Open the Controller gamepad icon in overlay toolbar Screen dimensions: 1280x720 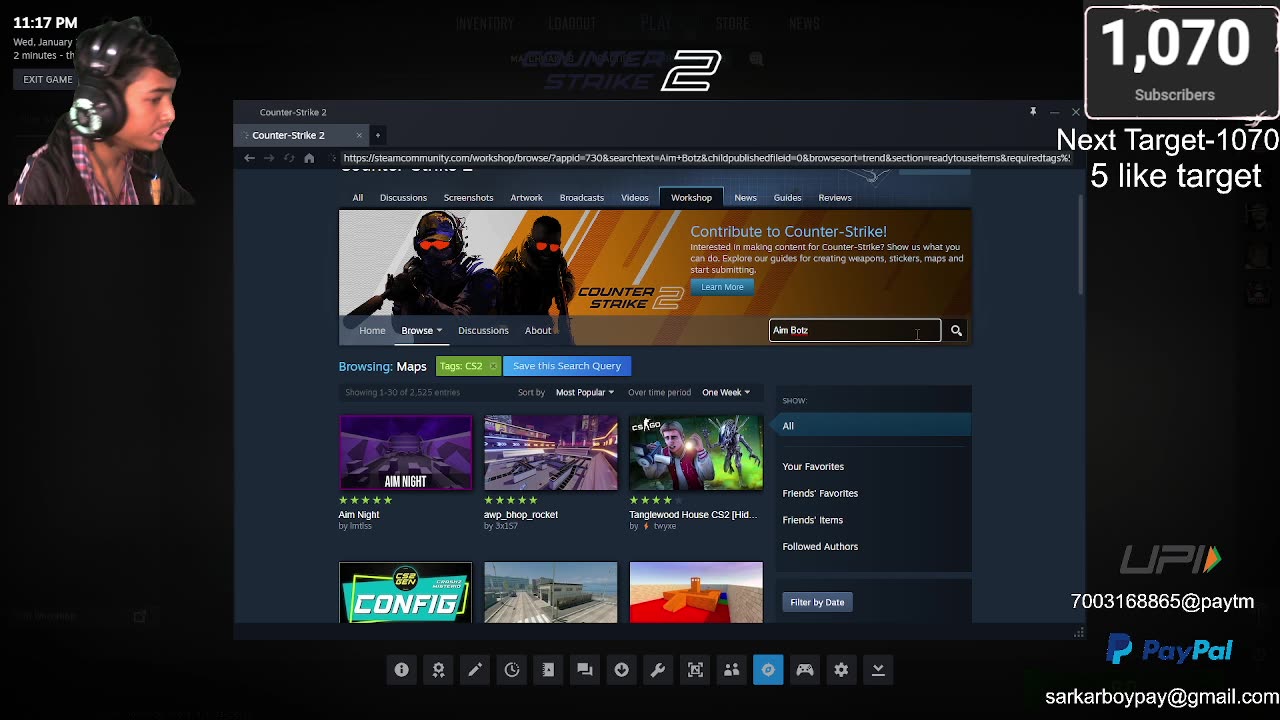(804, 670)
